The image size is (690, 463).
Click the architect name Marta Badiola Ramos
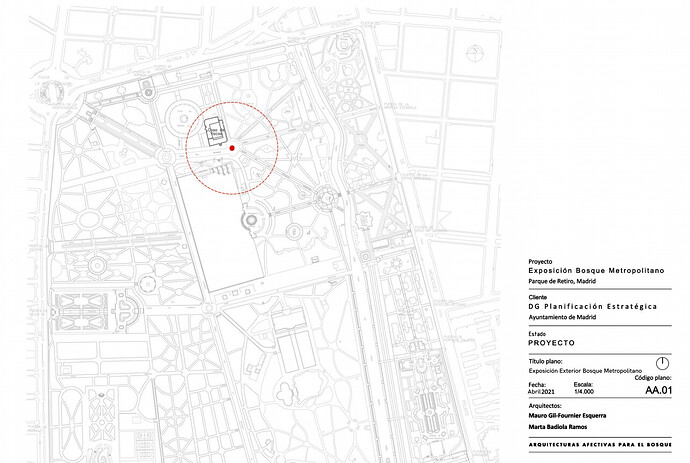558,427
